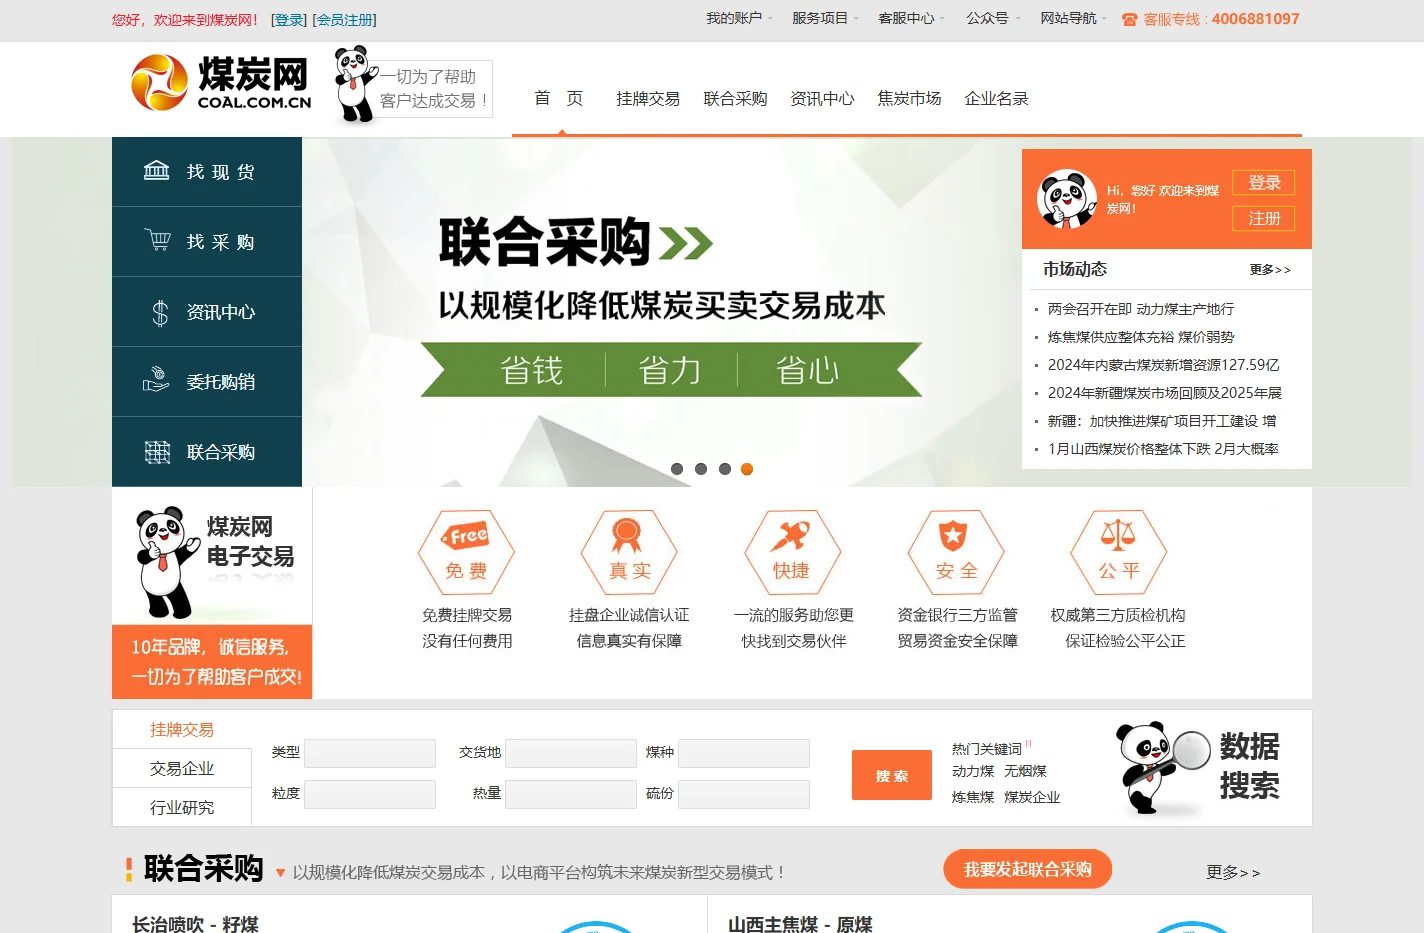Click the 交货地 input field
Image resolution: width=1424 pixels, height=933 pixels.
(571, 753)
